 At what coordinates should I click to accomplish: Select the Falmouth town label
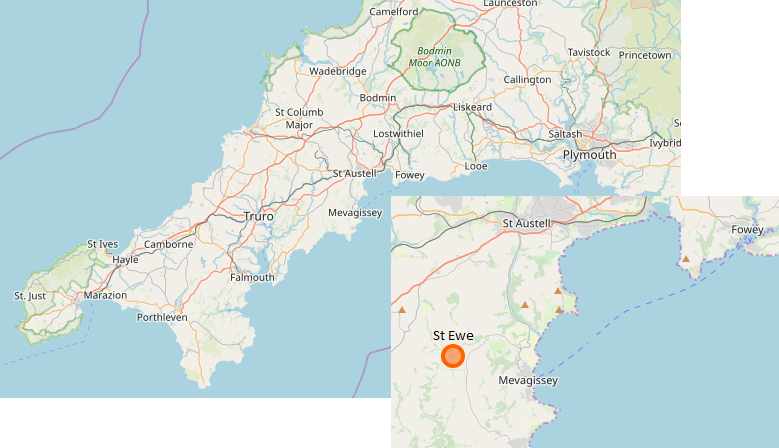point(252,278)
